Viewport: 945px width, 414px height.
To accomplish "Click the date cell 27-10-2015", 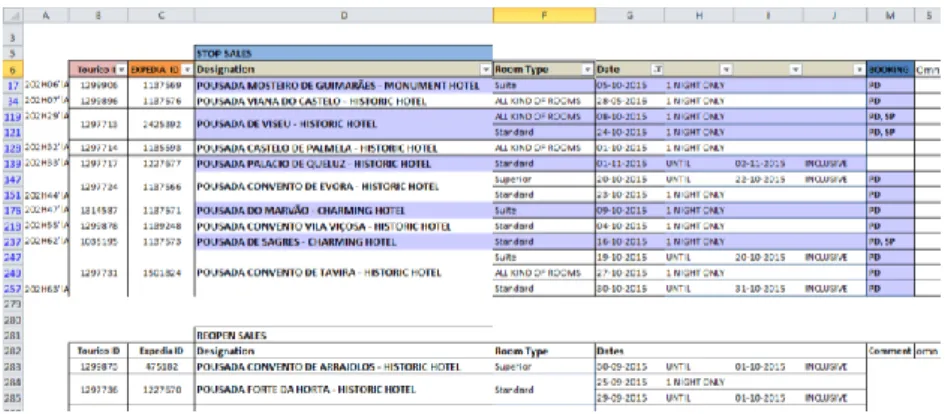I will 630,273.
